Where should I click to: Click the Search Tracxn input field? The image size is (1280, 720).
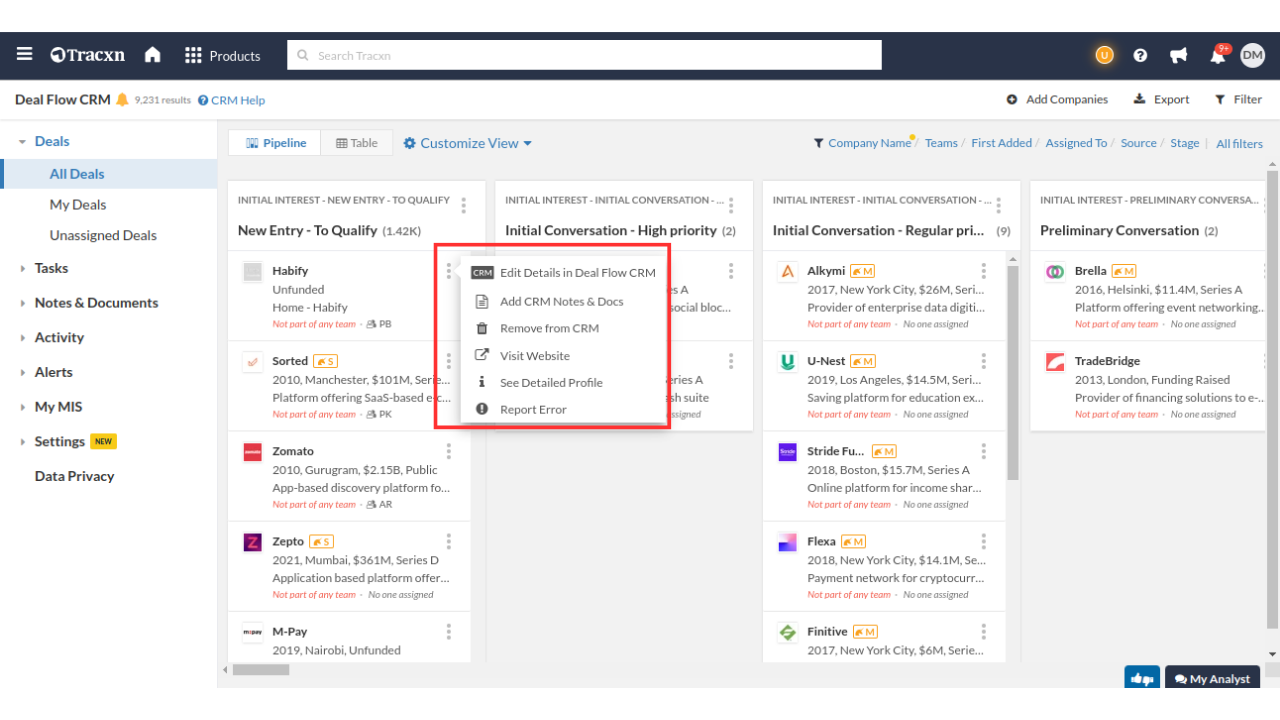(x=584, y=55)
